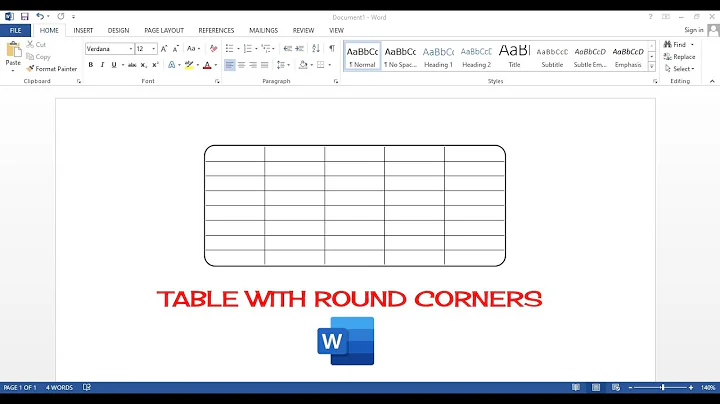Apply Heading 1 style

438,56
